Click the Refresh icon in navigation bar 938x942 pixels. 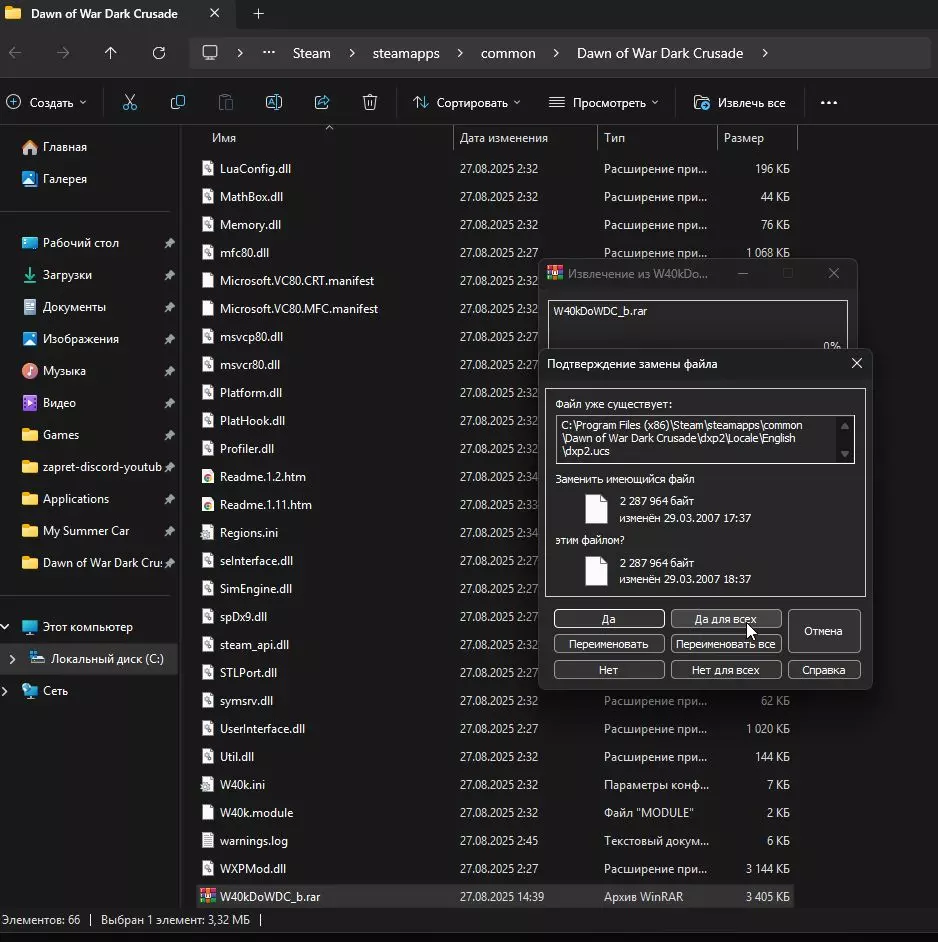(x=159, y=53)
